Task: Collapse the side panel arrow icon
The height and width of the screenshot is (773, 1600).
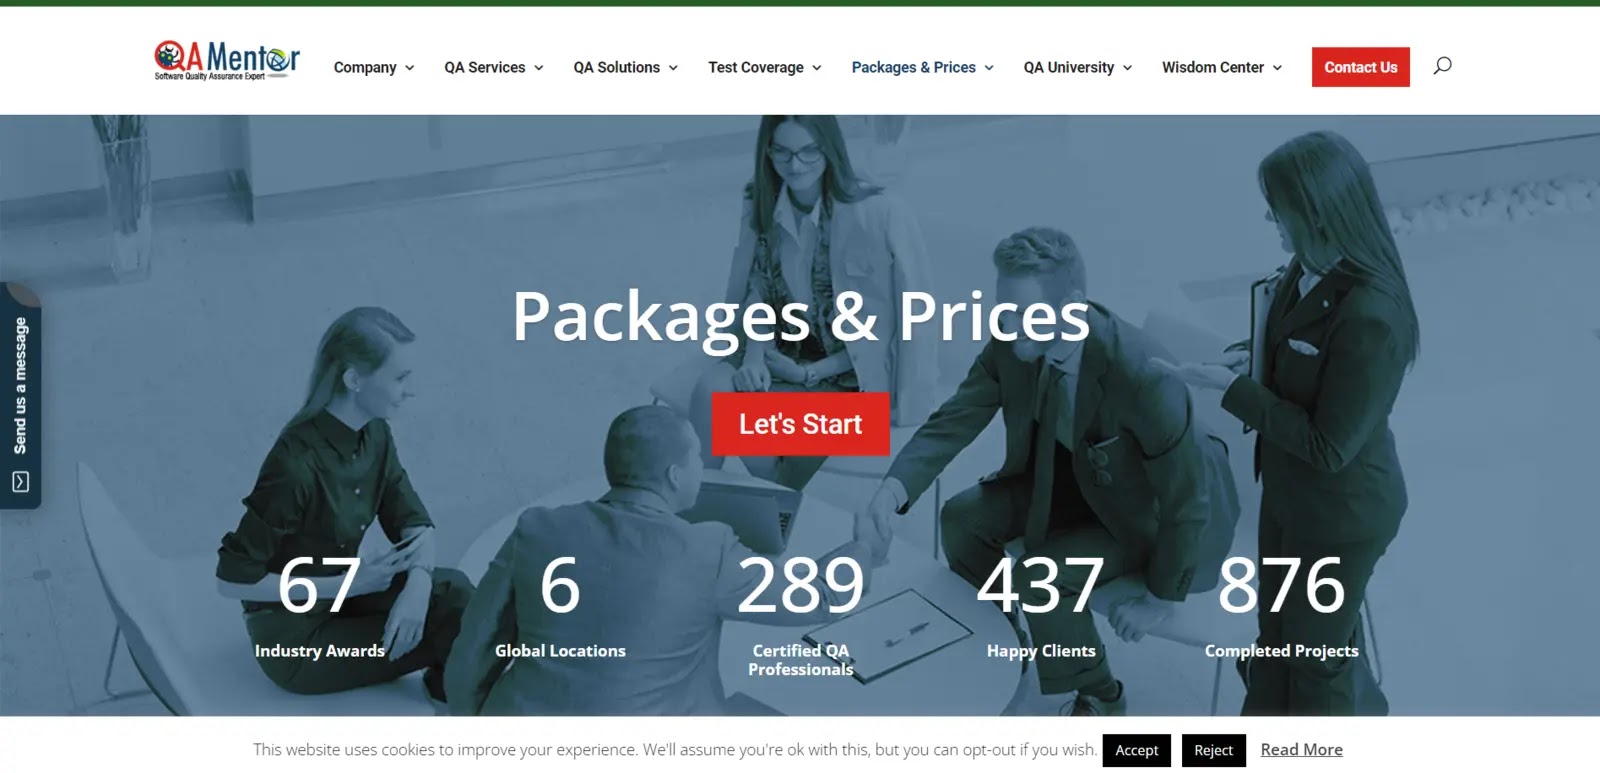Action: (20, 482)
